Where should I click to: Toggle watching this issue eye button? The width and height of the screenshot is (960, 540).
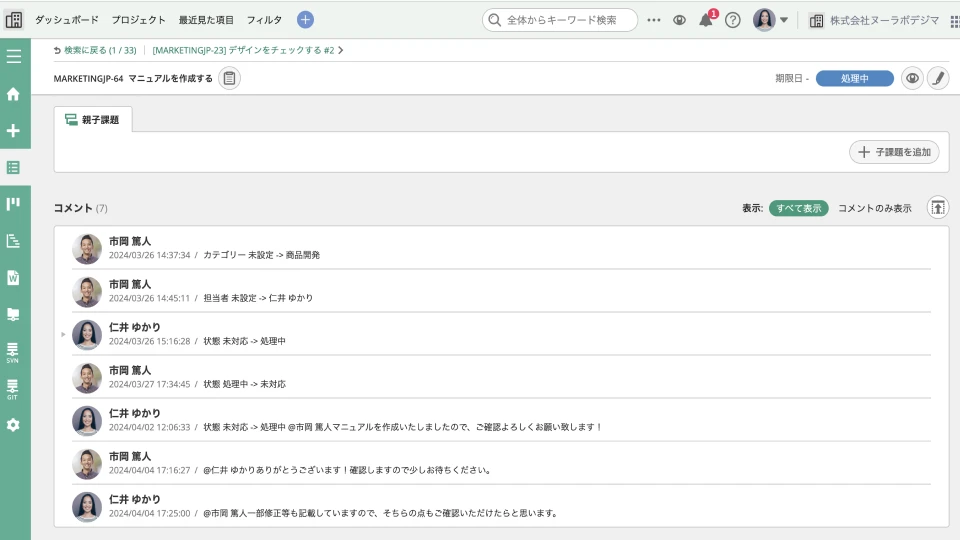point(912,78)
